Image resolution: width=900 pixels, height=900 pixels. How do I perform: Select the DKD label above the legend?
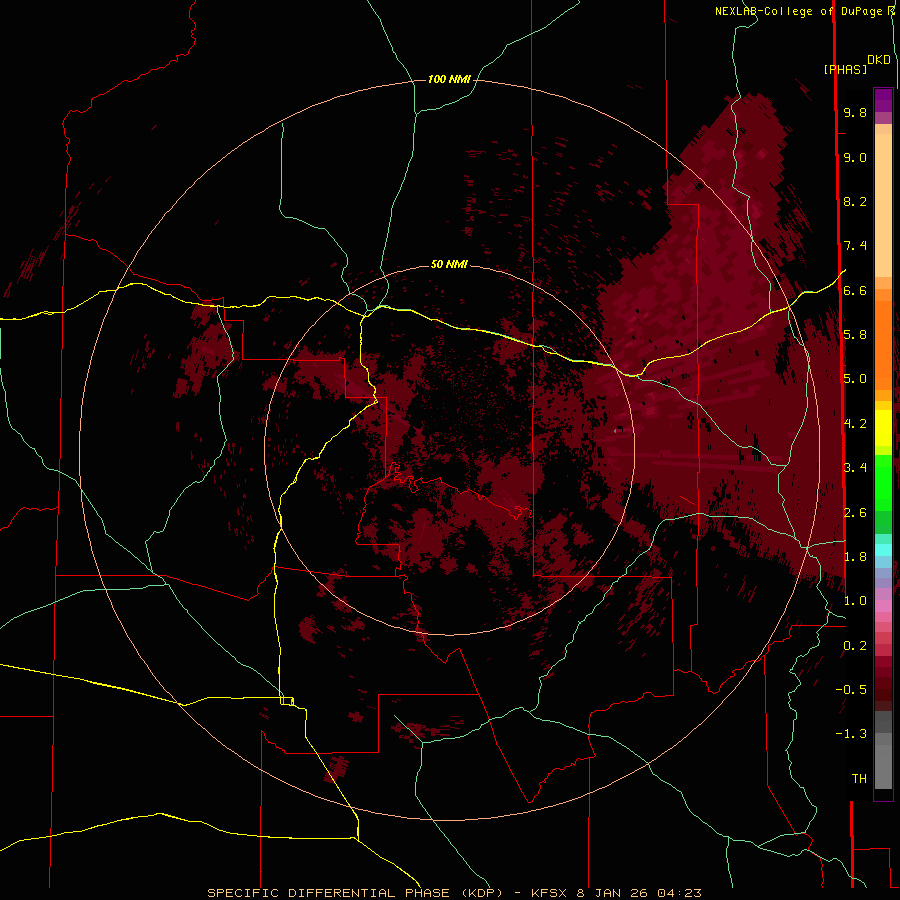point(878,60)
